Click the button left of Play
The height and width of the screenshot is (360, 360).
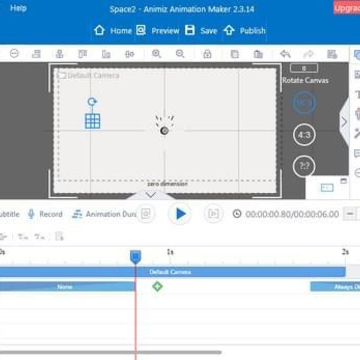tap(146, 214)
